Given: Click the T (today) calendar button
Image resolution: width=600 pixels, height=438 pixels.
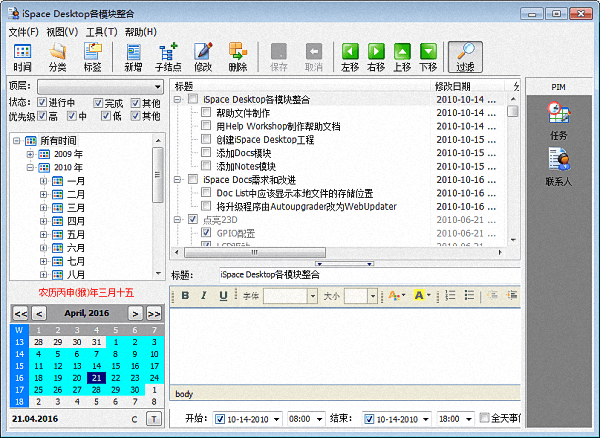Looking at the screenshot, I should coord(154,419).
